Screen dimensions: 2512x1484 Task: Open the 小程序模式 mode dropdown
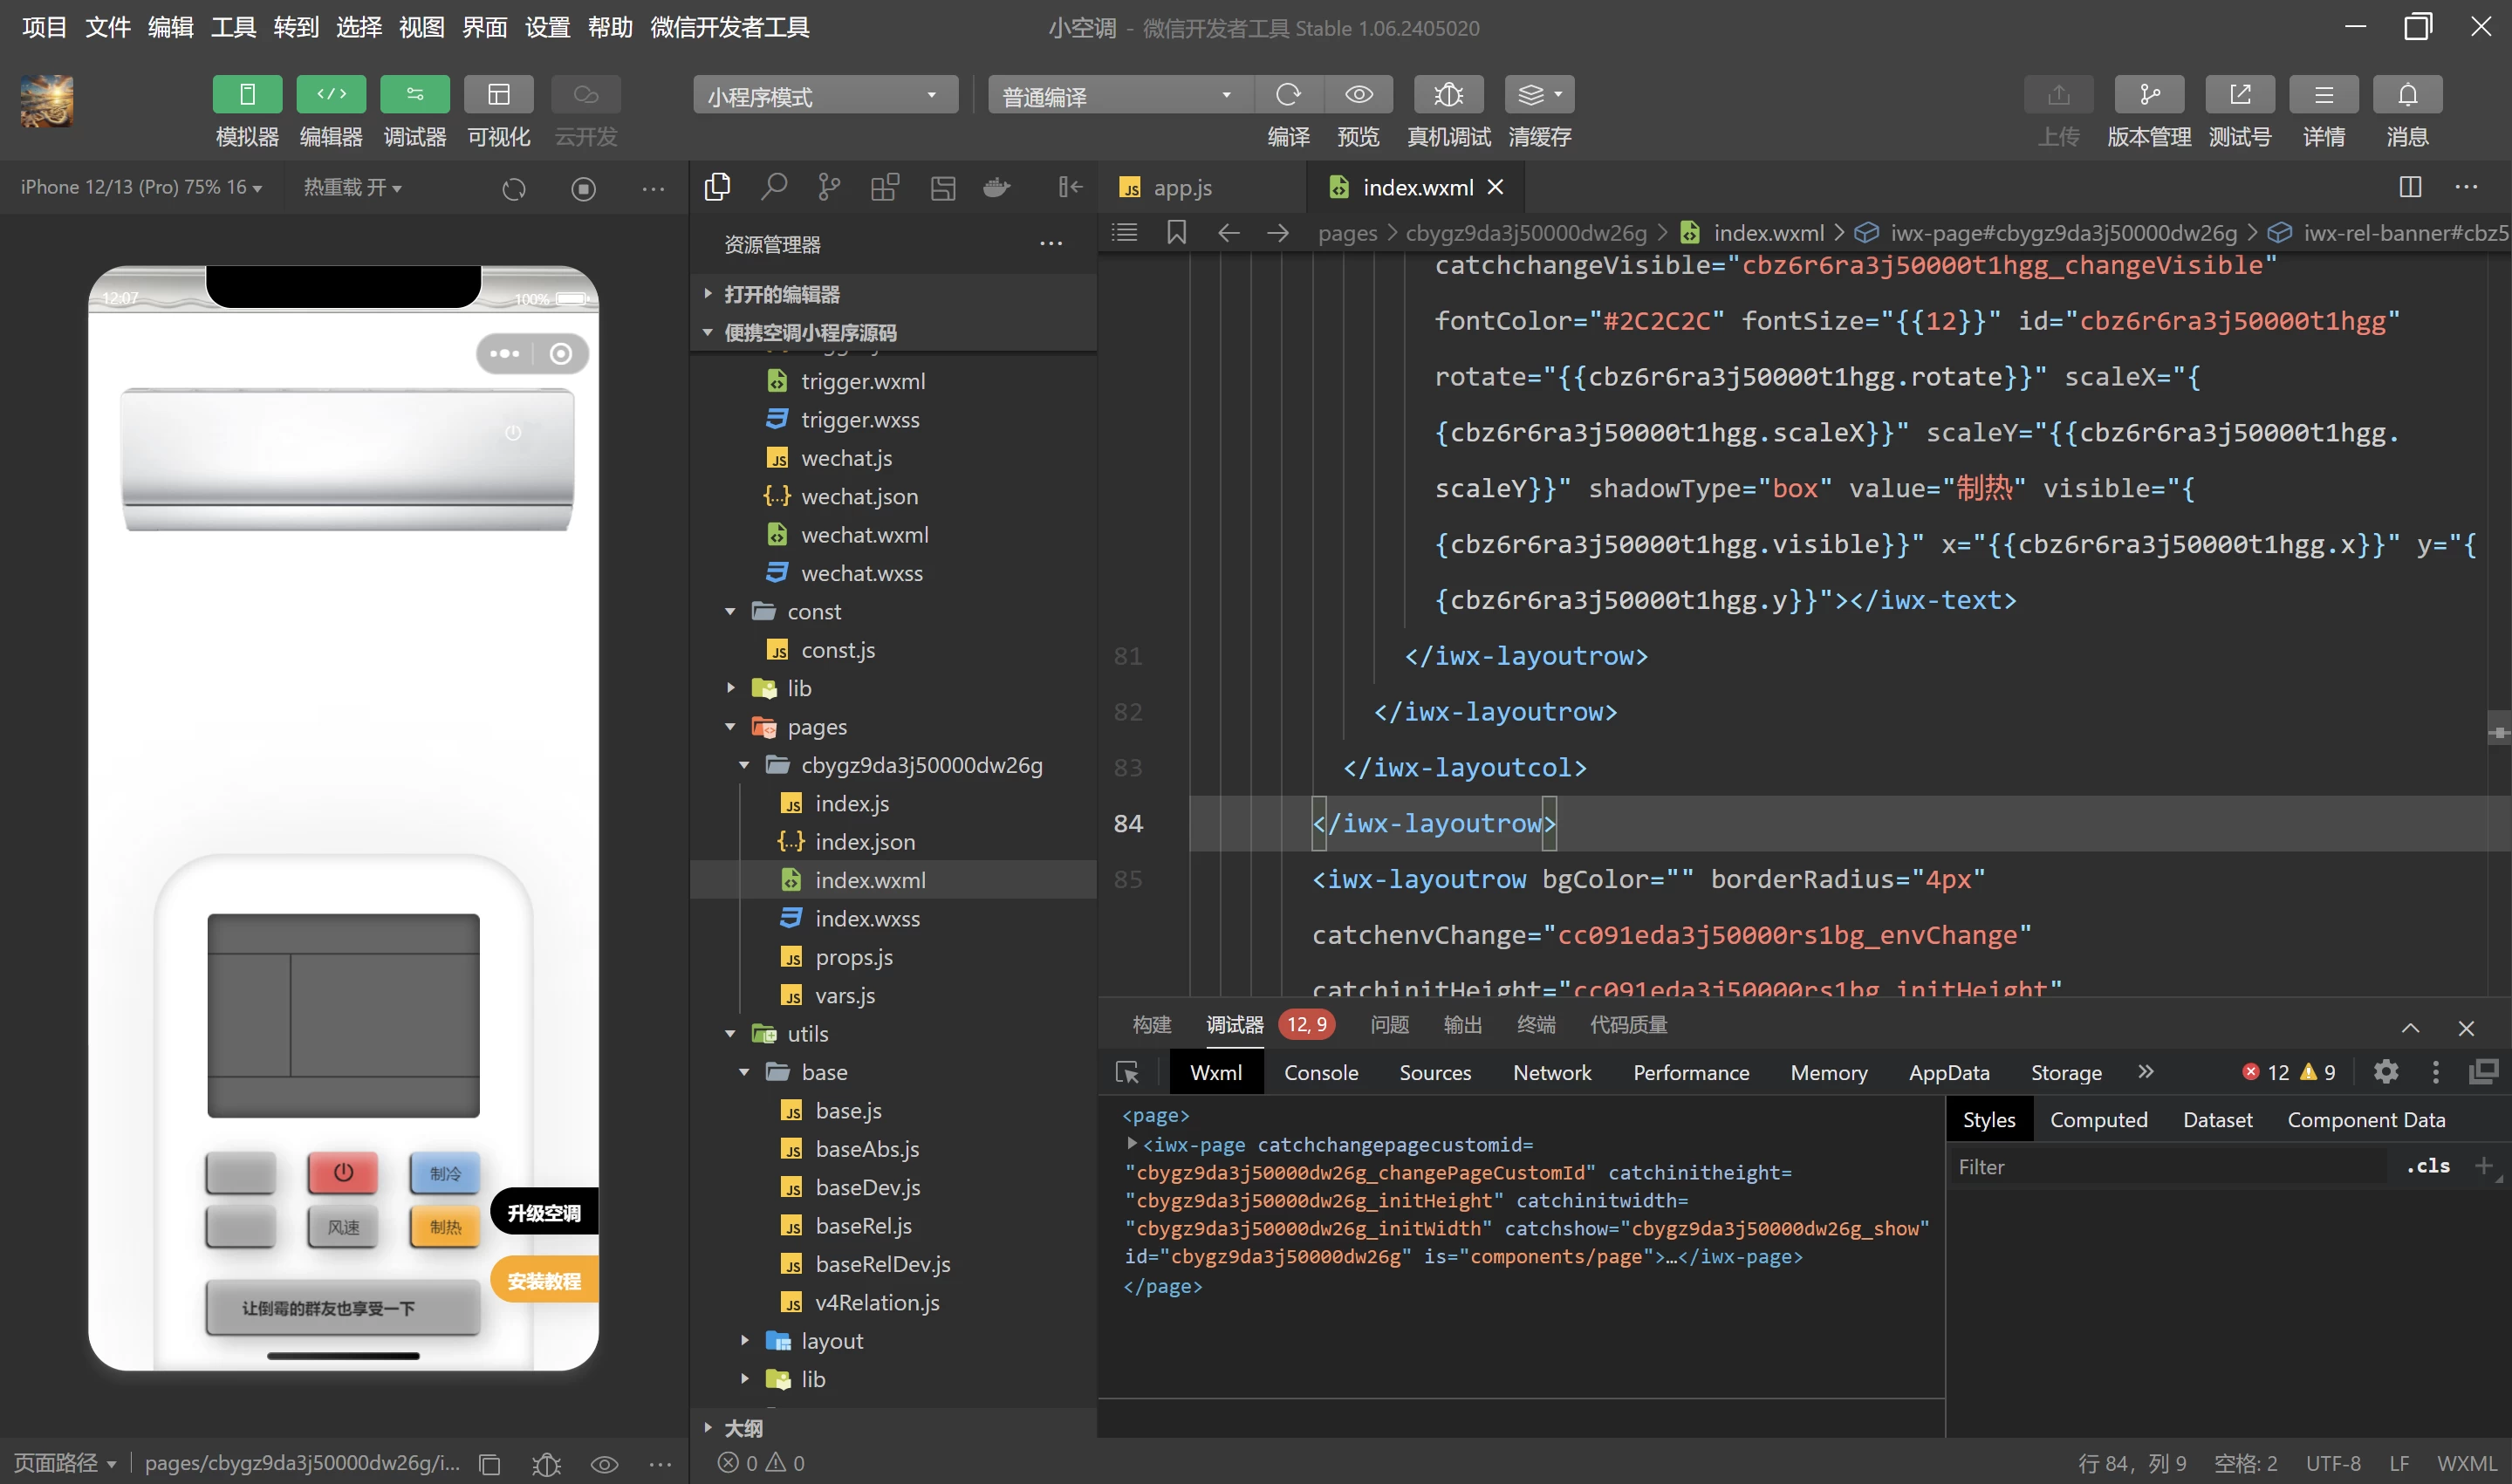825,96
